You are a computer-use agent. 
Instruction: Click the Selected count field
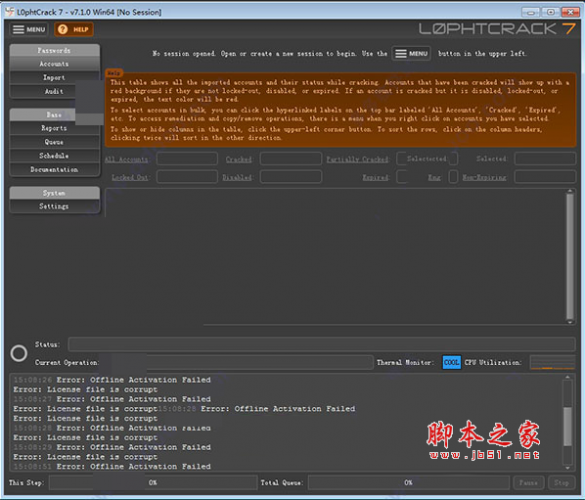click(x=545, y=159)
